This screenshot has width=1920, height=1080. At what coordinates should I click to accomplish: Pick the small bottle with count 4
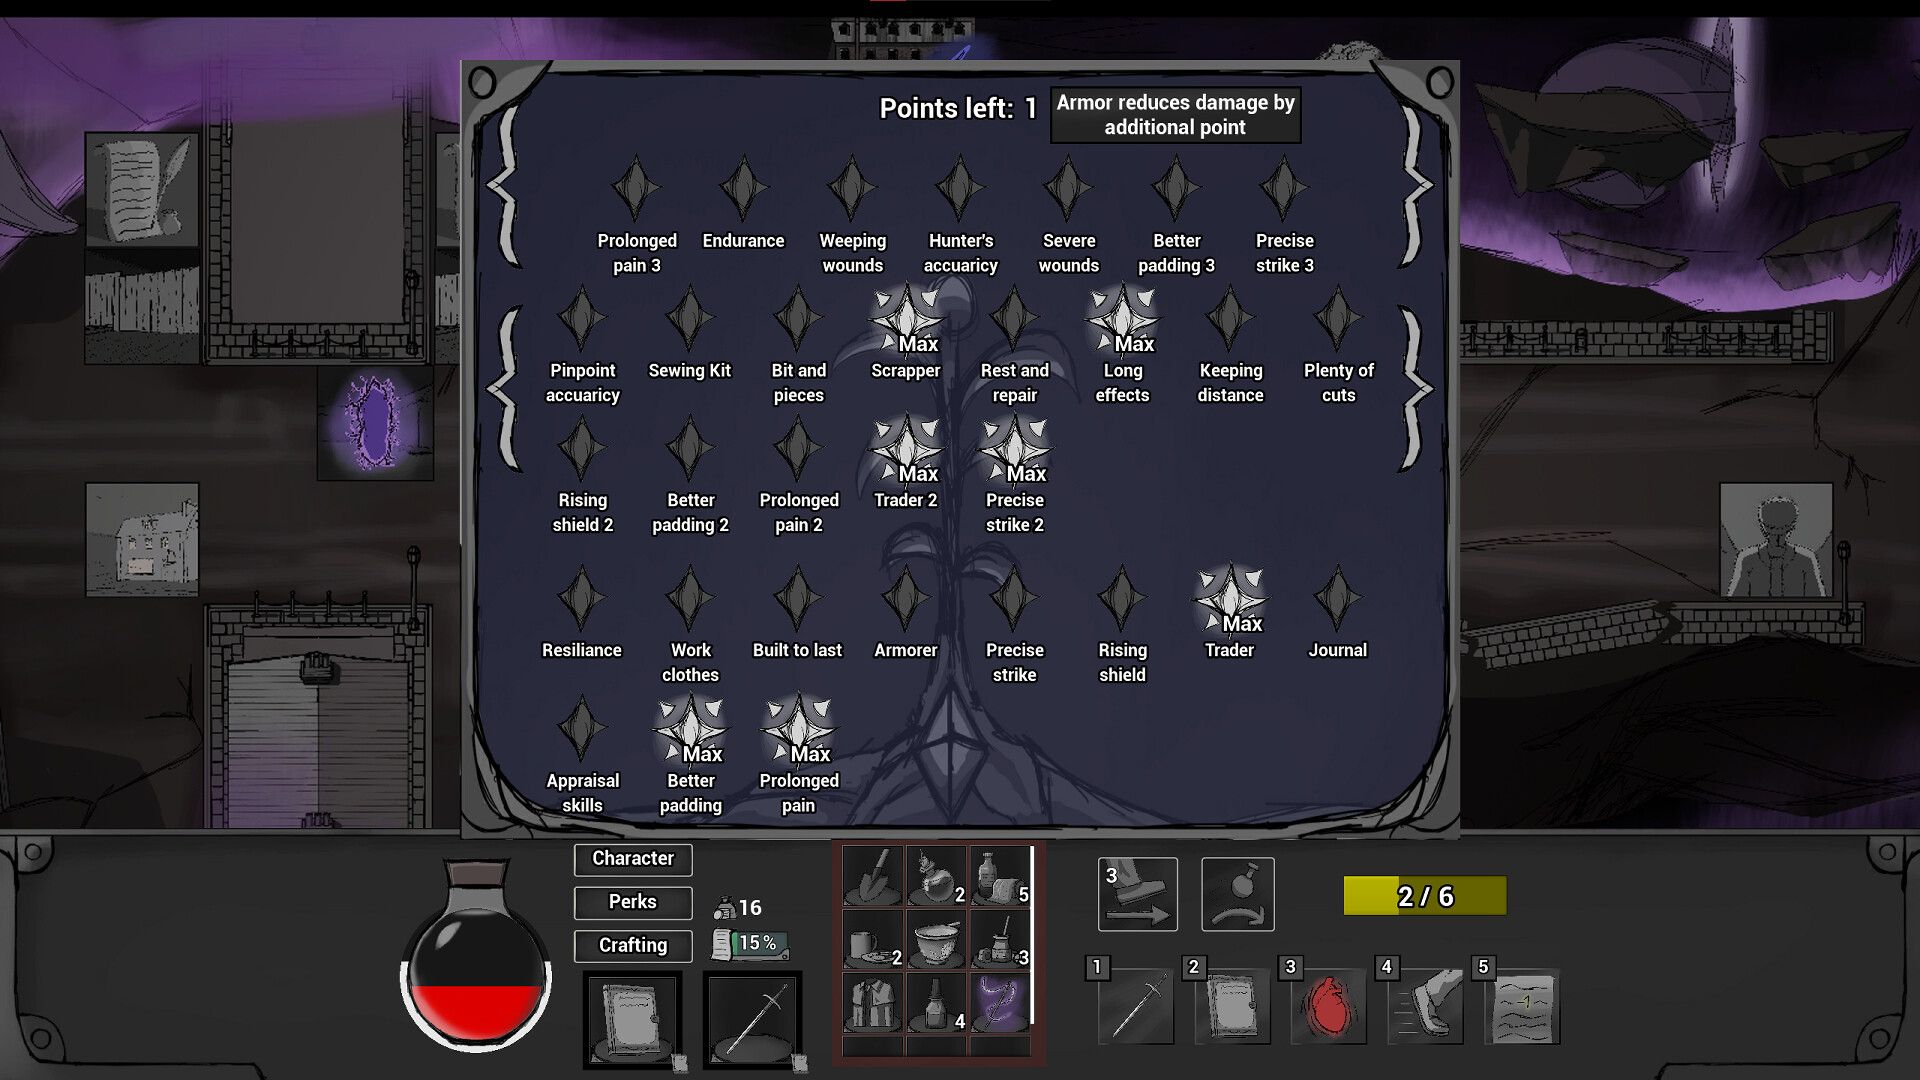(937, 1003)
